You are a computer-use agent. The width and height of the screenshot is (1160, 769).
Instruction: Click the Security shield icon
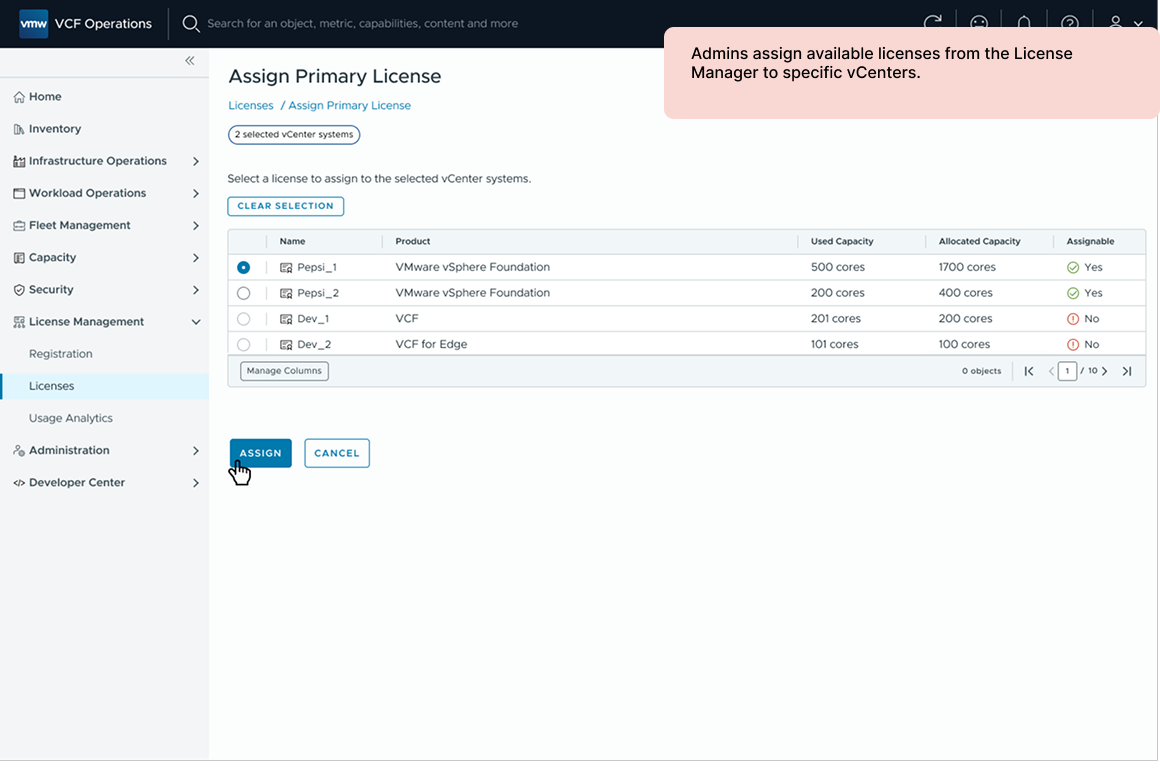pos(19,290)
